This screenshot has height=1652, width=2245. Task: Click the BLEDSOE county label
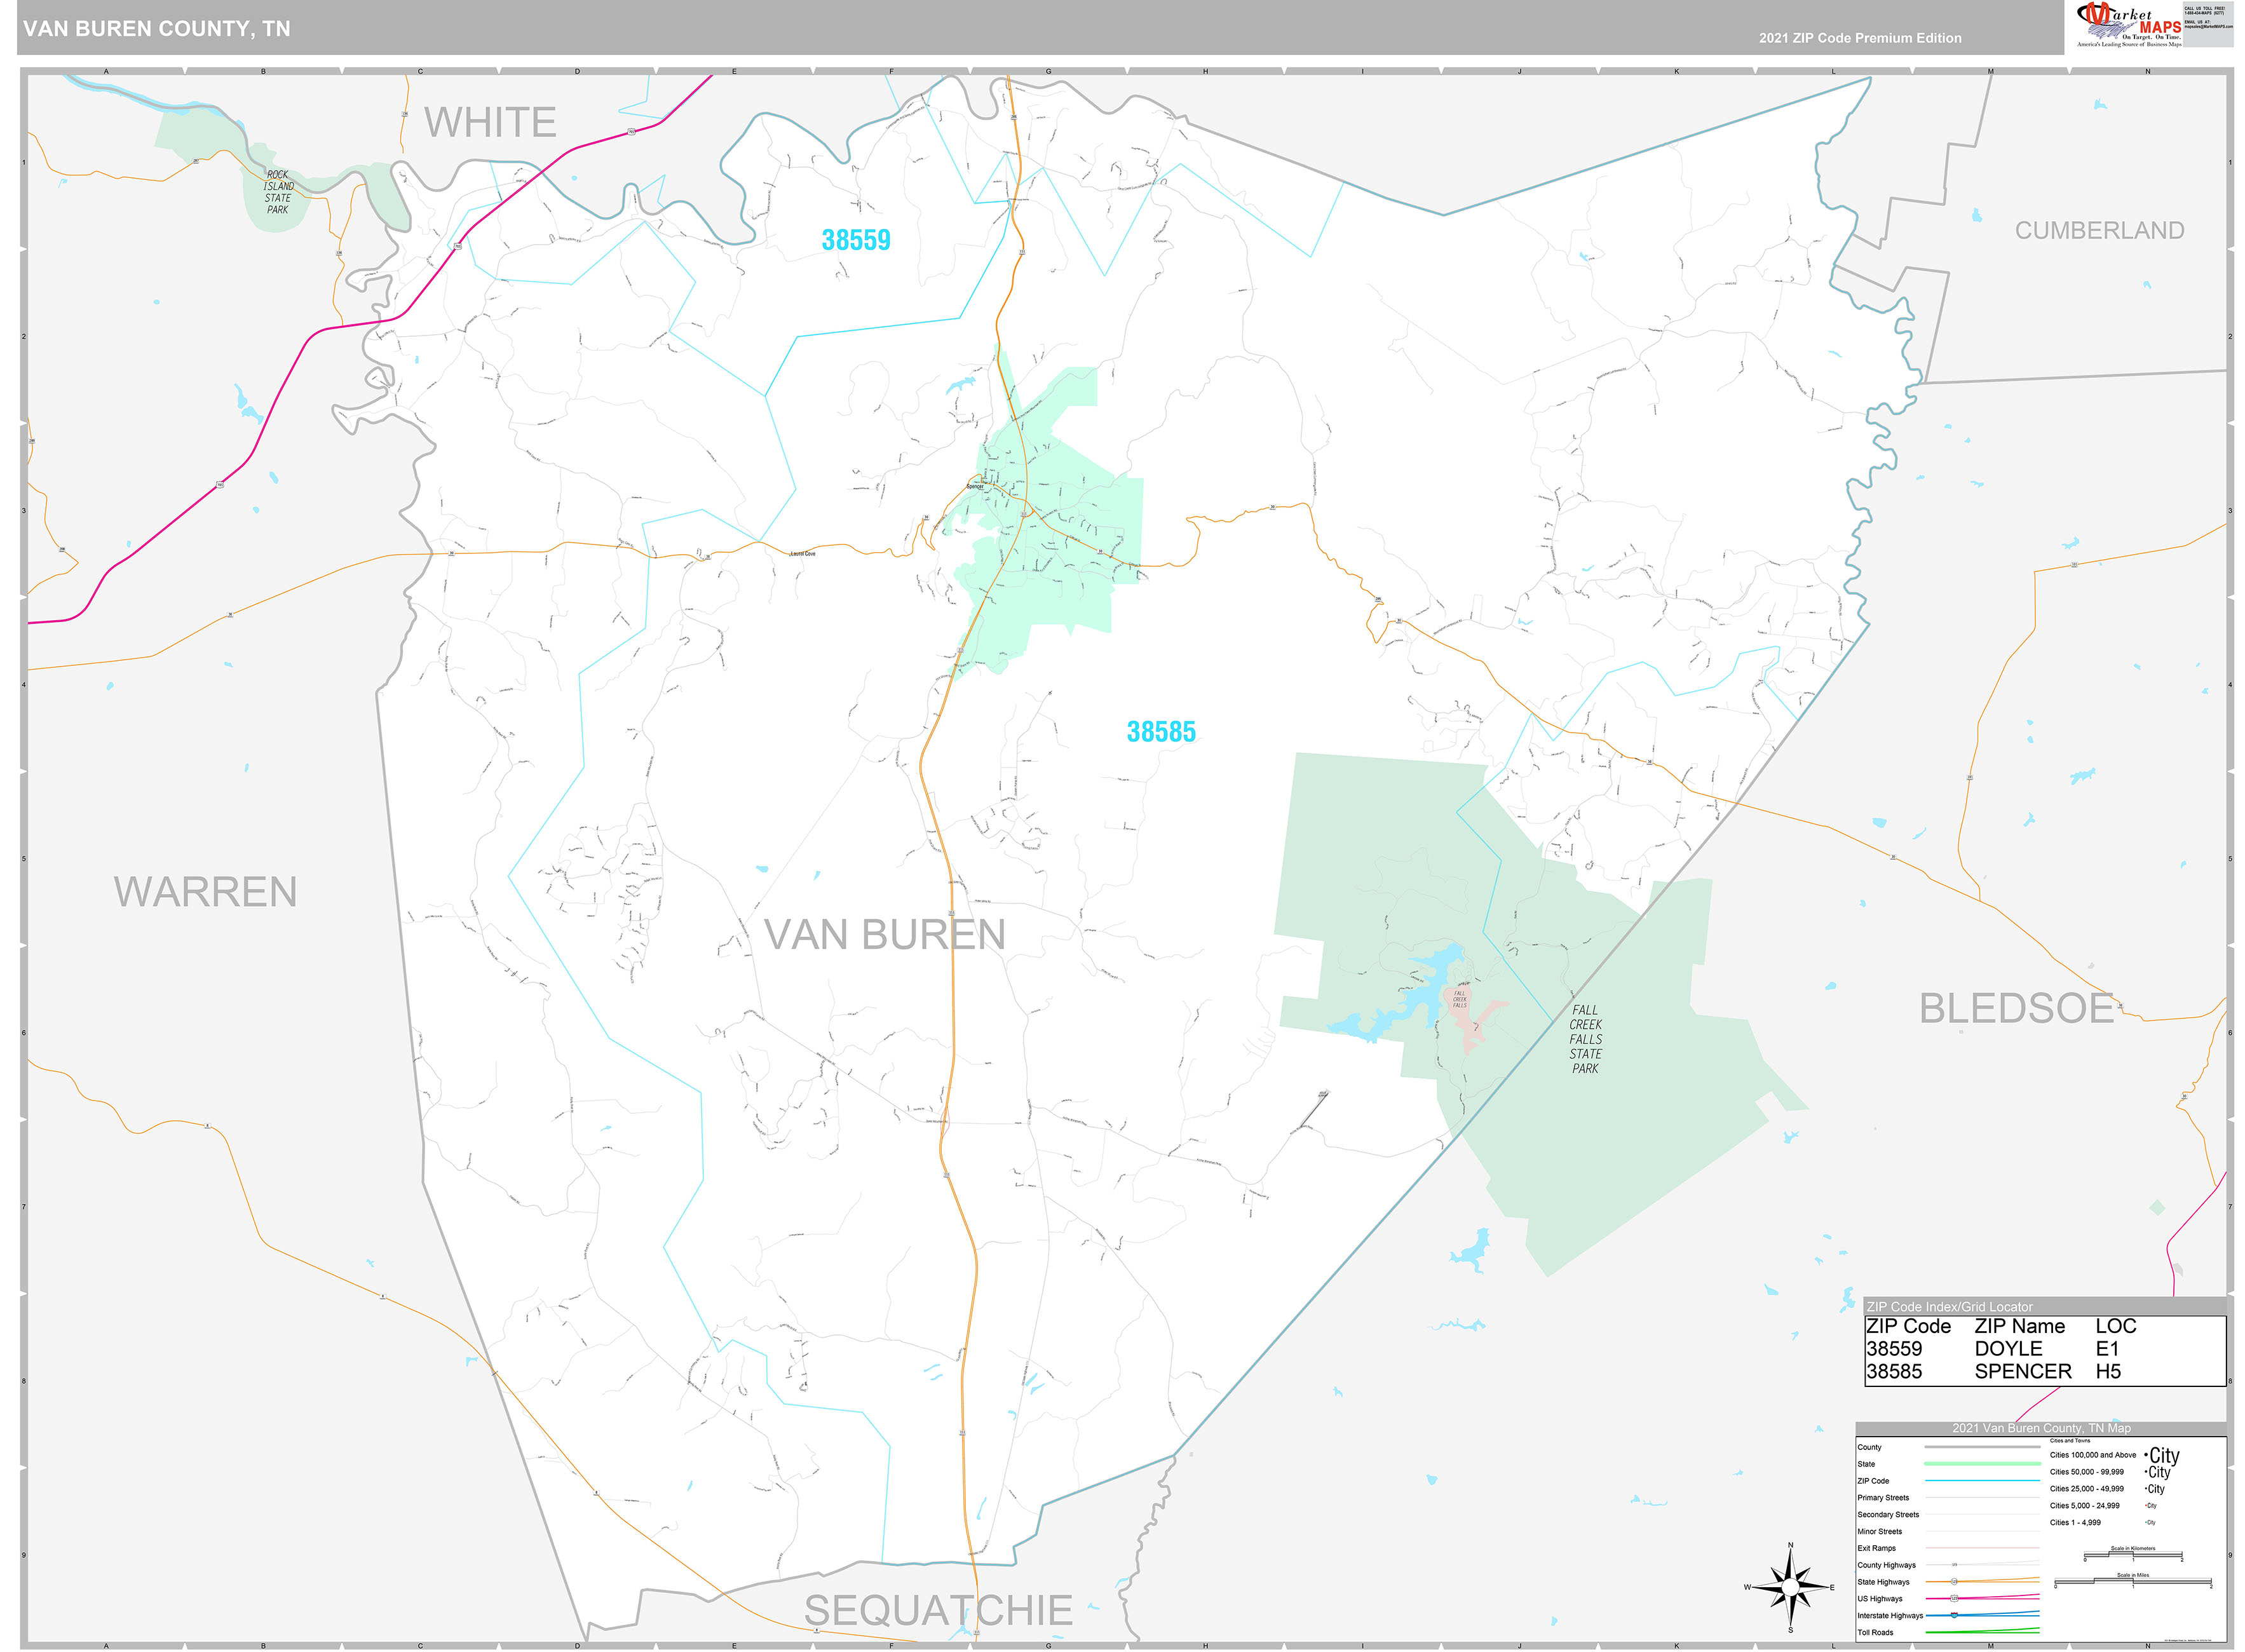(2016, 1008)
